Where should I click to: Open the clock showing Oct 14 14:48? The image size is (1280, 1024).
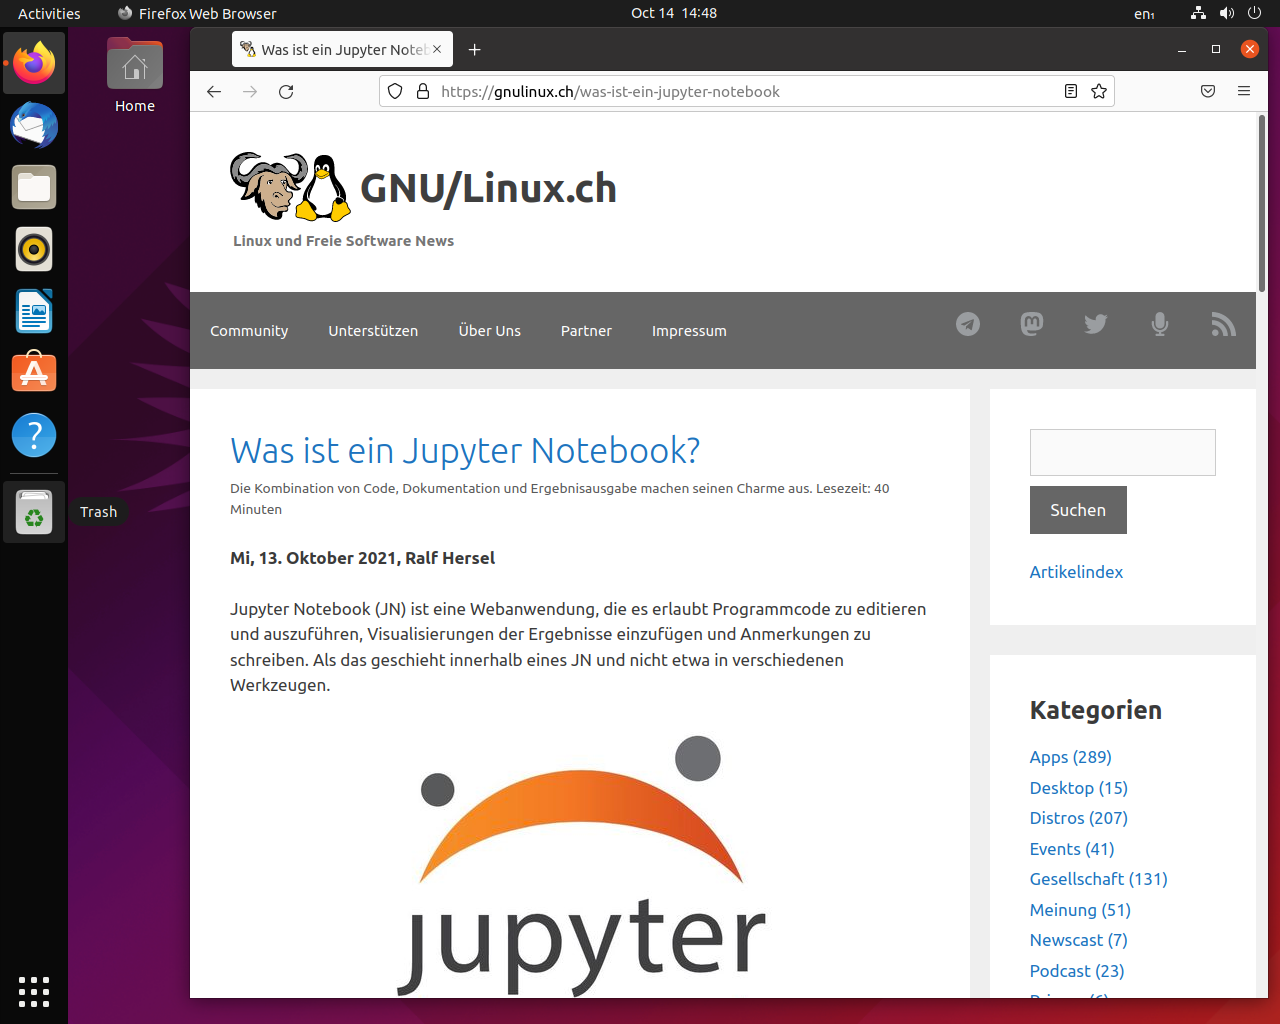[x=674, y=13]
